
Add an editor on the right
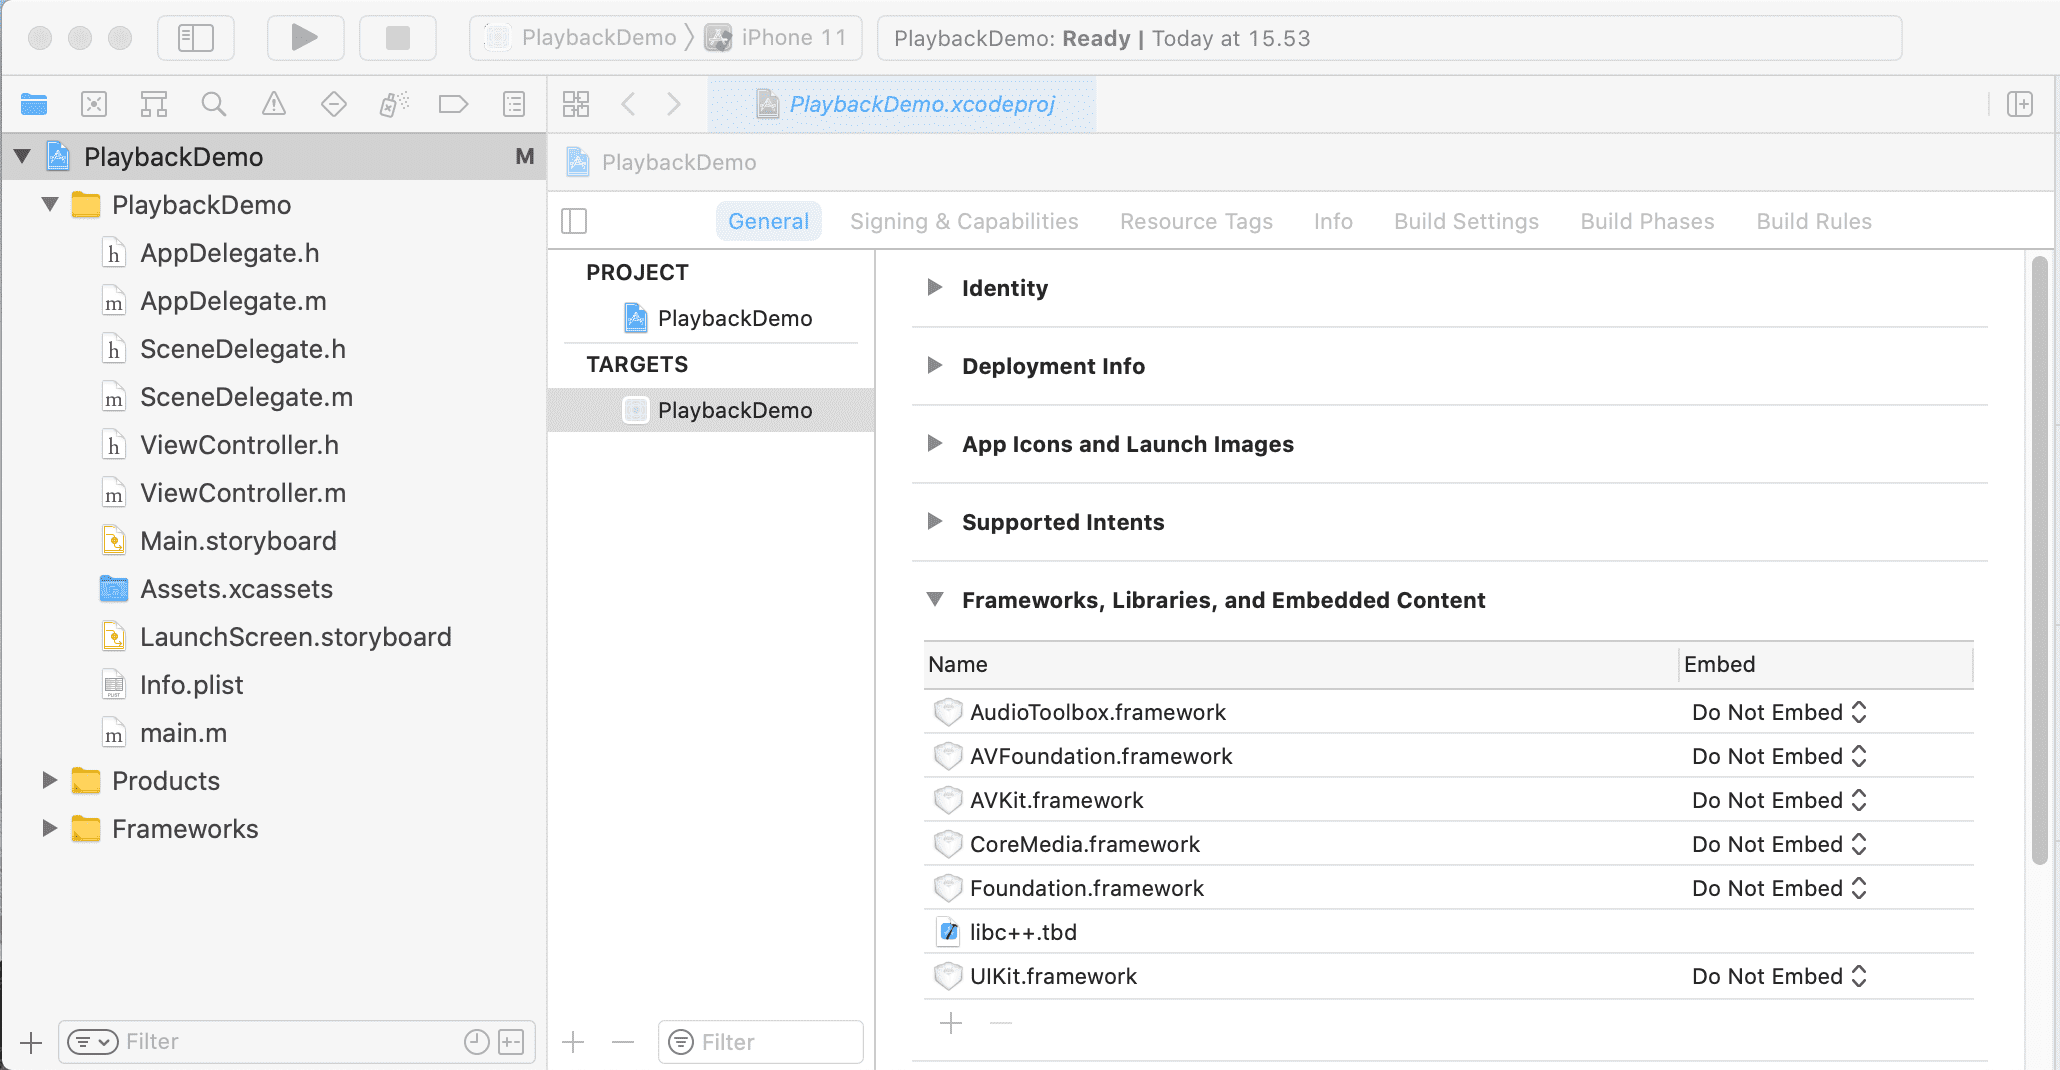coord(2020,104)
